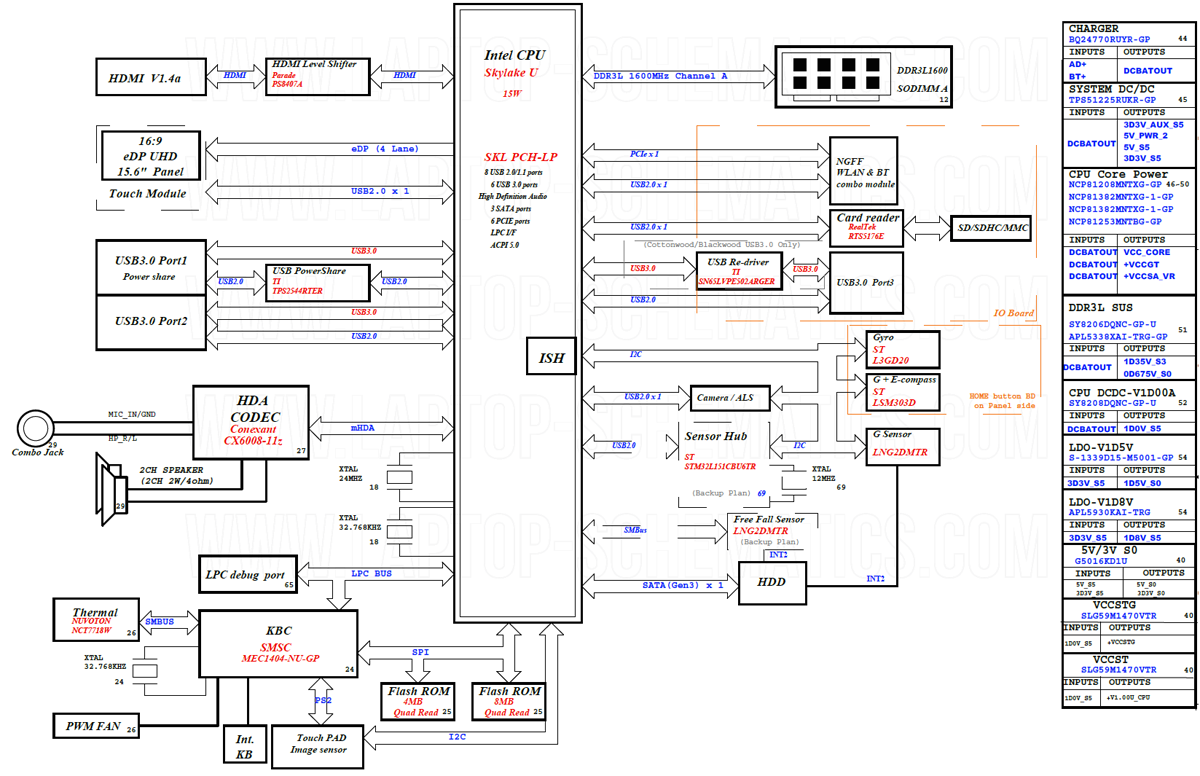Select the HDD block
Screen dimensions: 1200x776
pos(772,582)
